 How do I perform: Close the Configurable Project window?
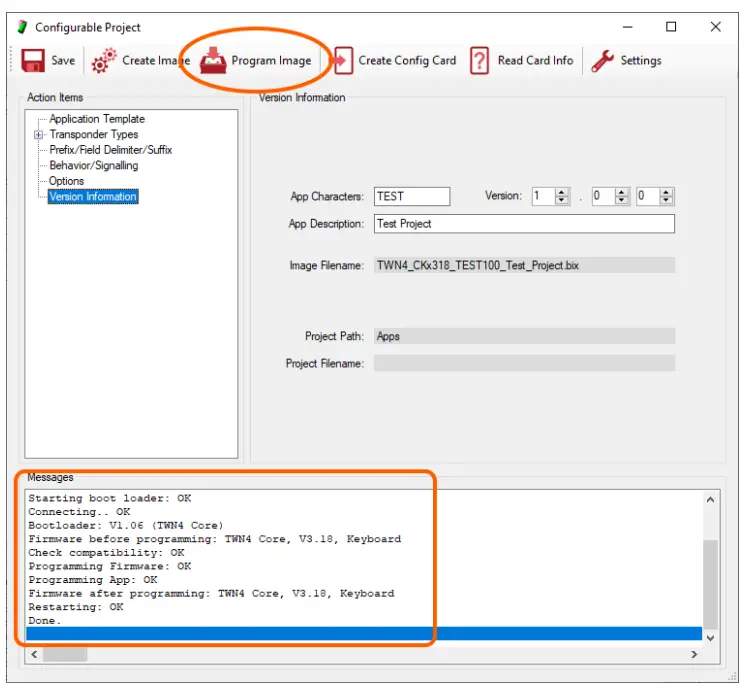click(716, 27)
